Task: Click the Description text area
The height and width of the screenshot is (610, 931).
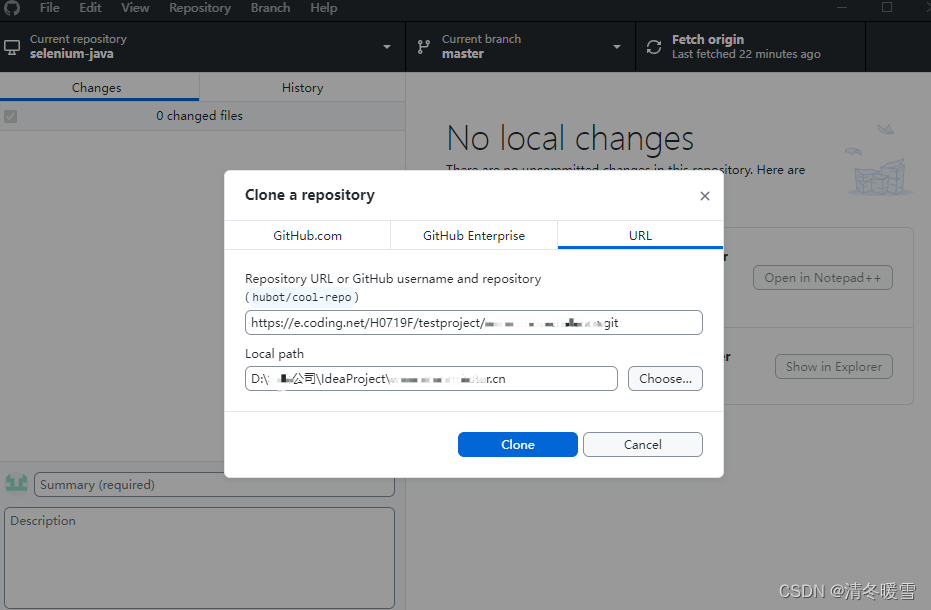Action: coord(200,558)
